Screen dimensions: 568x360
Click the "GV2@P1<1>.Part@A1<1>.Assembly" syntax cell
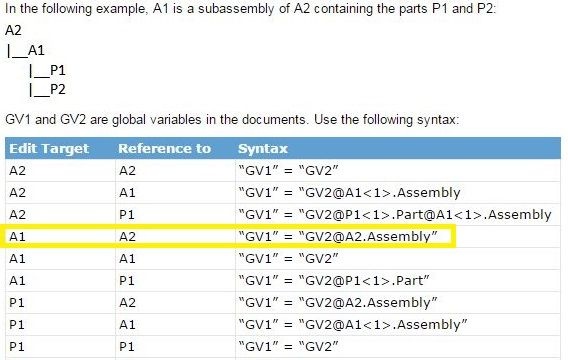click(x=395, y=214)
